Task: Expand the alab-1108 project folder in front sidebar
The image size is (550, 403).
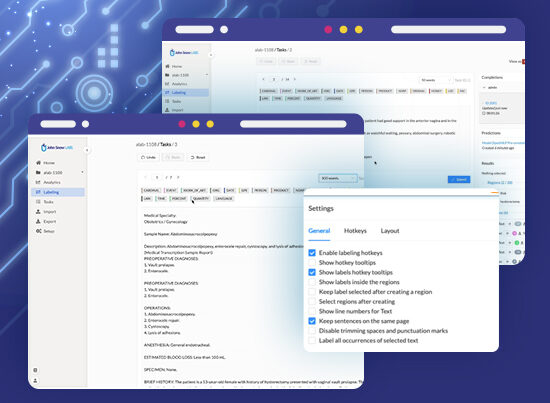Action: tap(82, 173)
